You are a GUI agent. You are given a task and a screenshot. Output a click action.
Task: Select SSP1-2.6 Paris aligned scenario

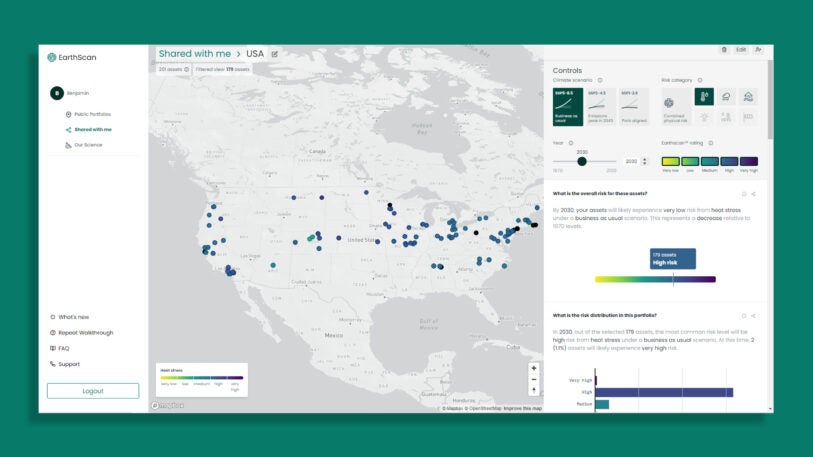point(634,107)
